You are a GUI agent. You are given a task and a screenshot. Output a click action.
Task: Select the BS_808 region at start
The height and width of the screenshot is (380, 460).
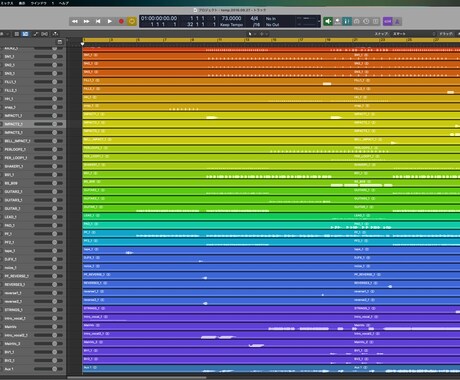pos(218,183)
